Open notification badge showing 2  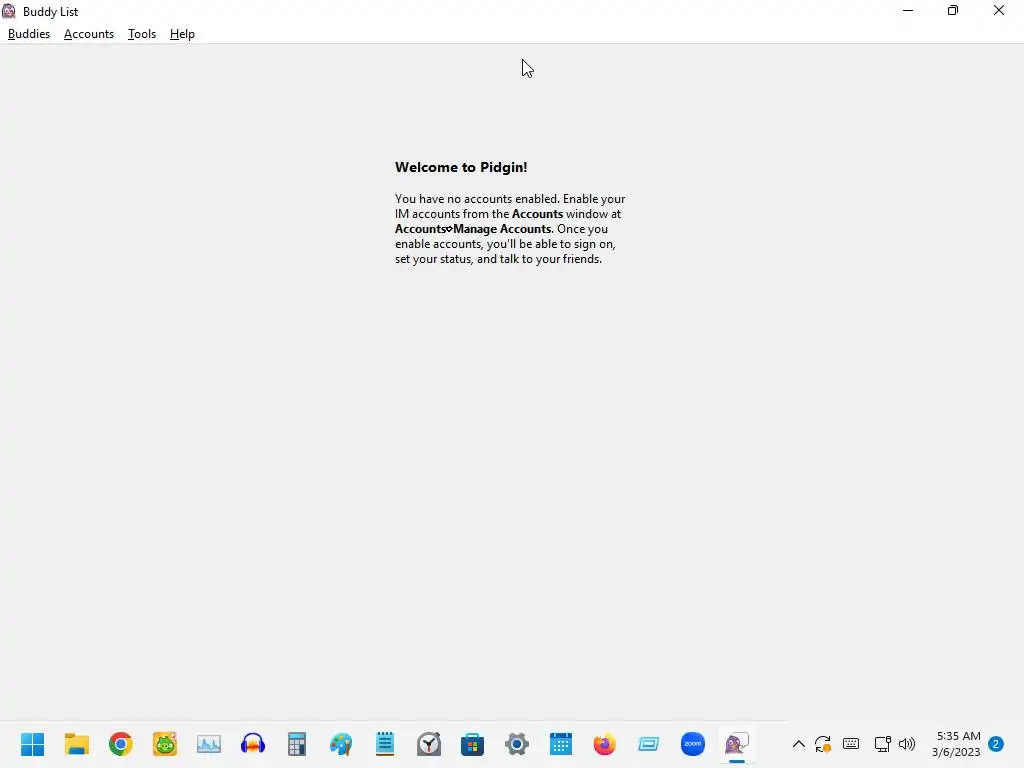(996, 744)
